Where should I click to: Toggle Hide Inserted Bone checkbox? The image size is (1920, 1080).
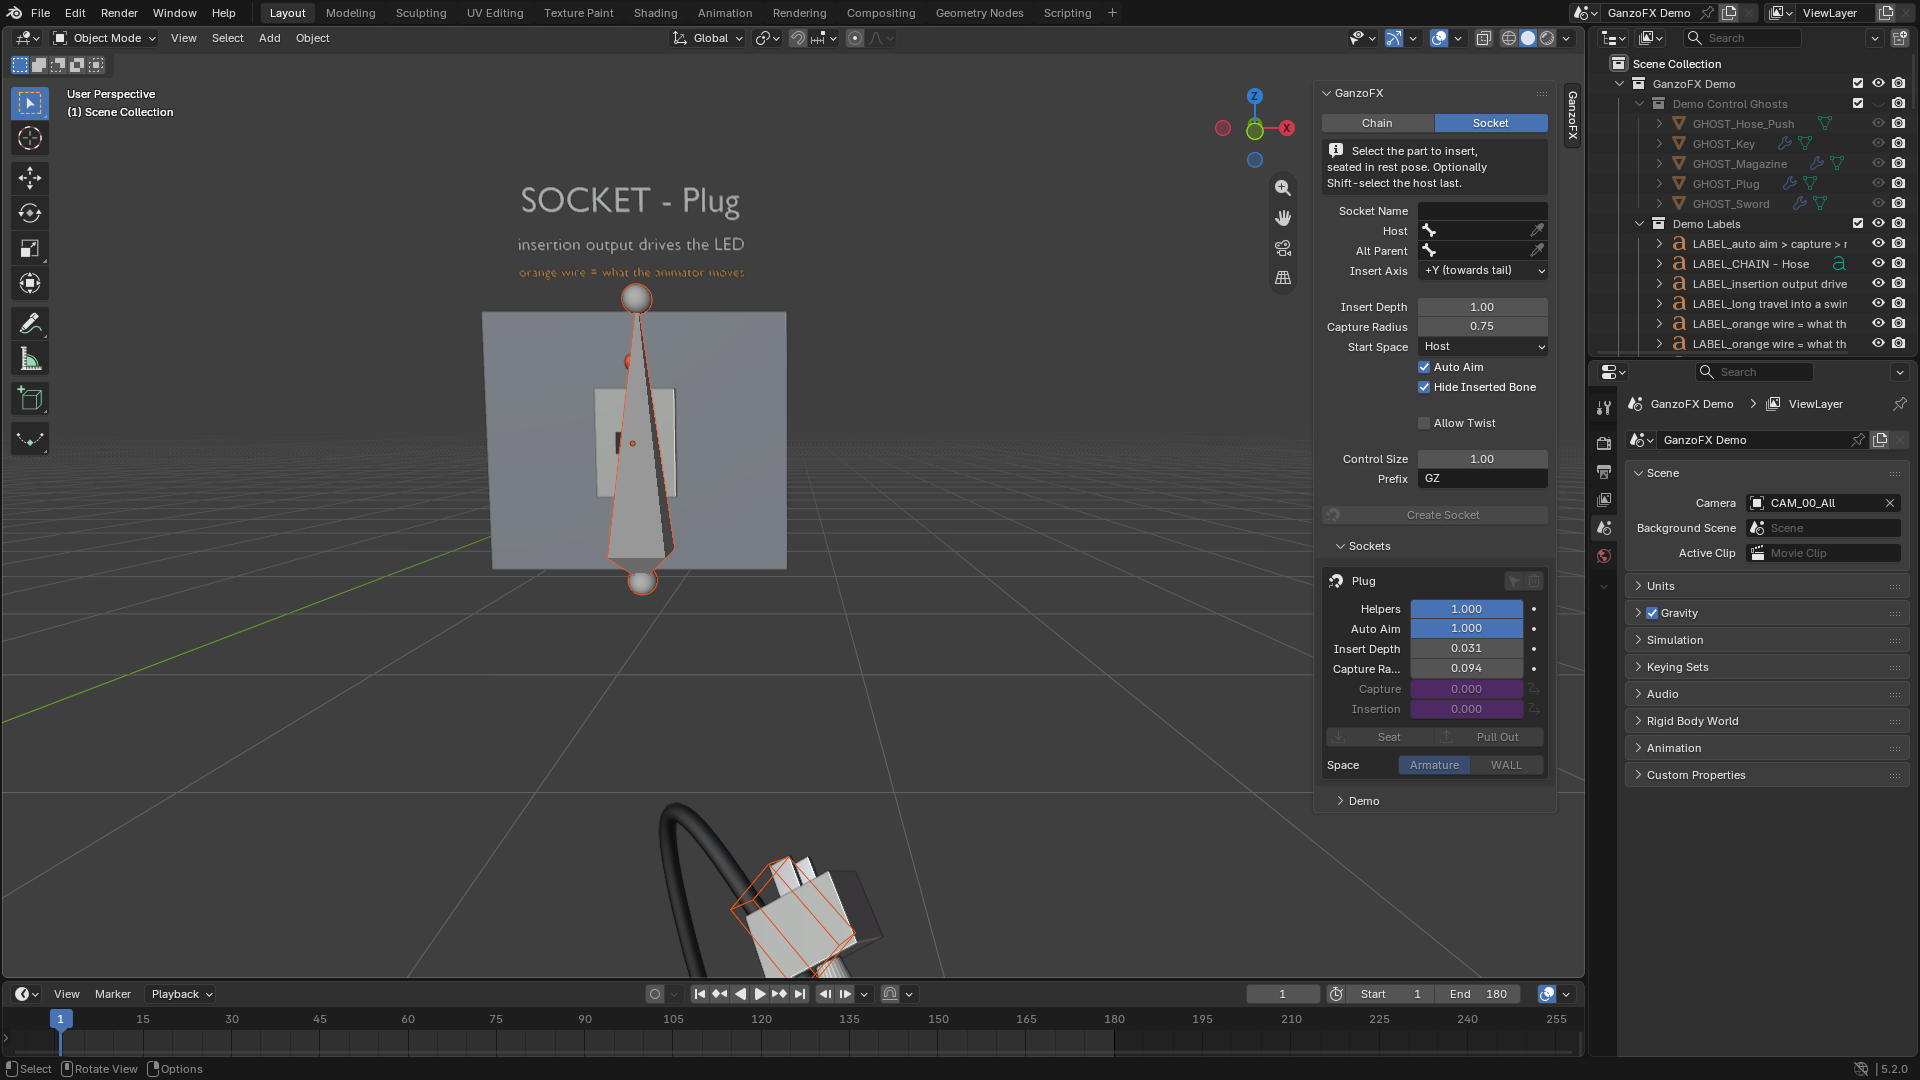coord(1424,387)
